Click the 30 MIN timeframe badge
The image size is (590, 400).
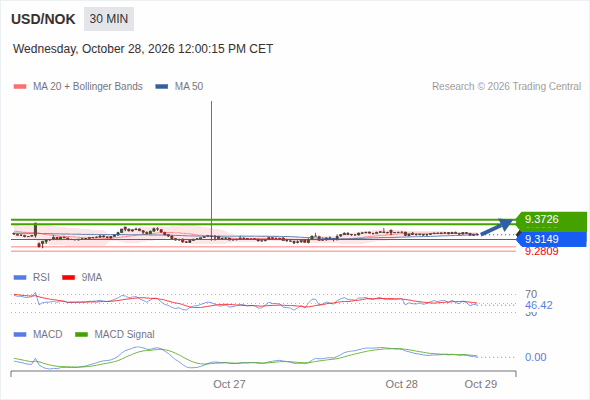pos(109,19)
